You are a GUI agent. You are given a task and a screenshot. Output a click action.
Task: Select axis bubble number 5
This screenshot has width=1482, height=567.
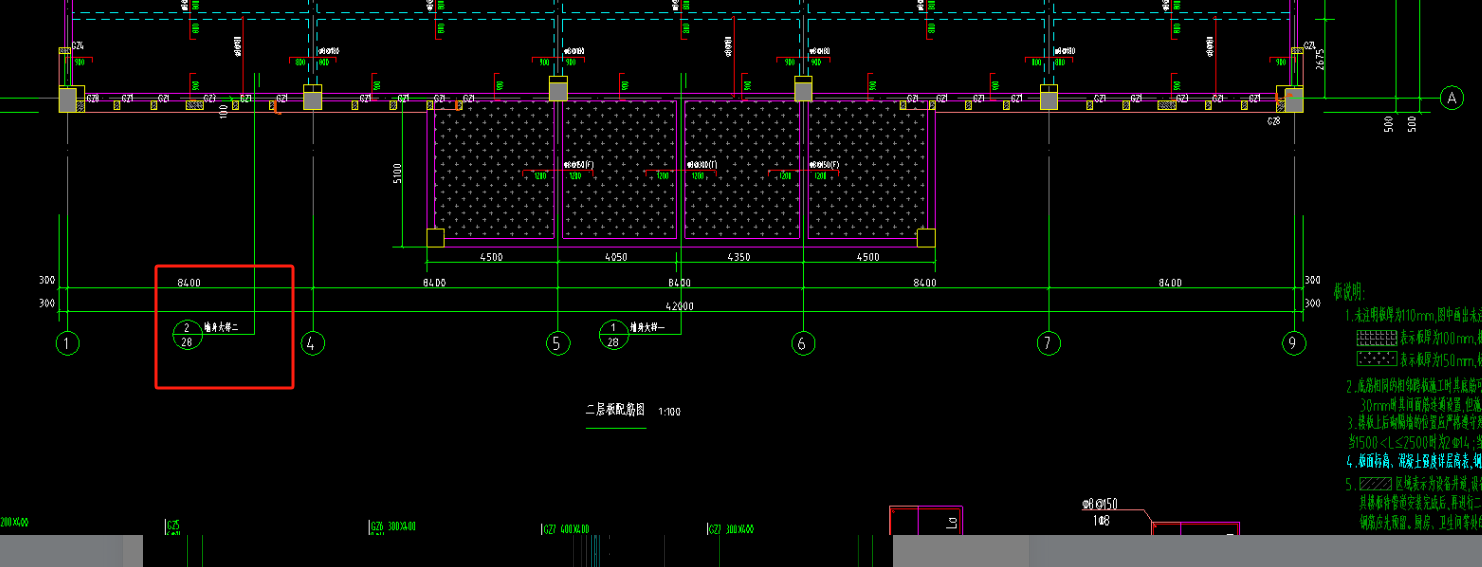[x=558, y=344]
